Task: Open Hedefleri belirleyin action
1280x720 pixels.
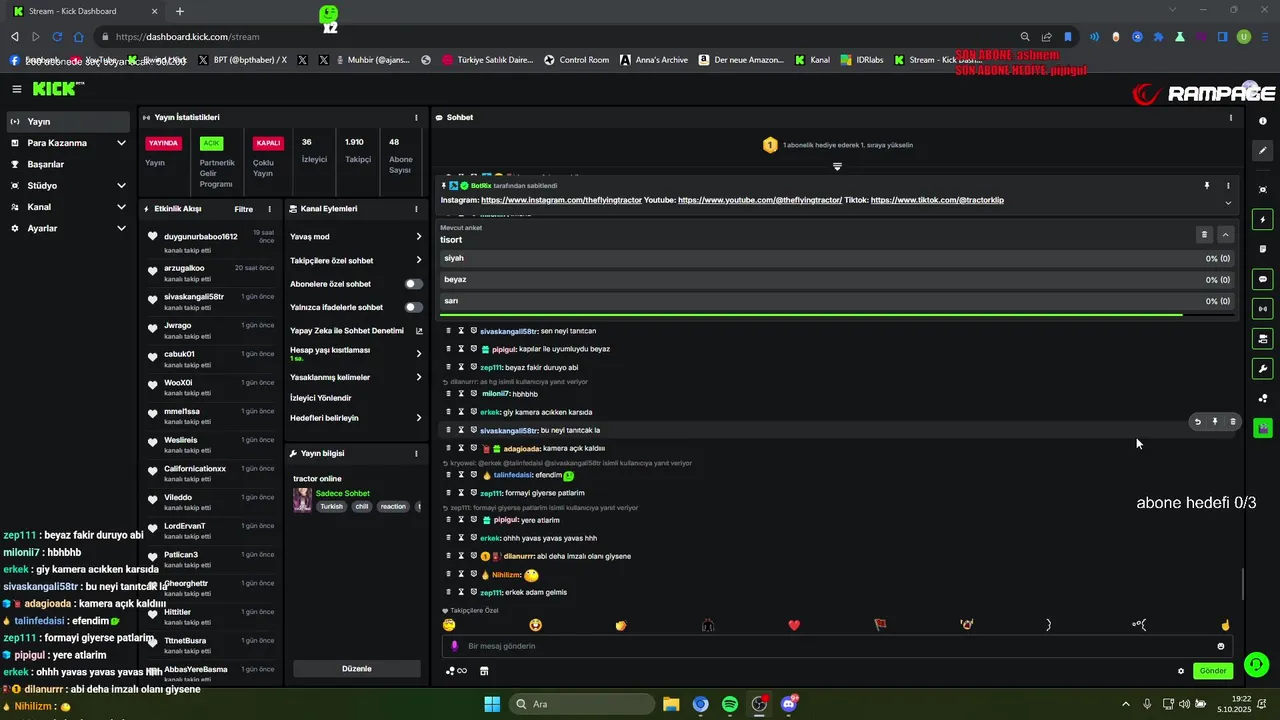Action: [356, 418]
